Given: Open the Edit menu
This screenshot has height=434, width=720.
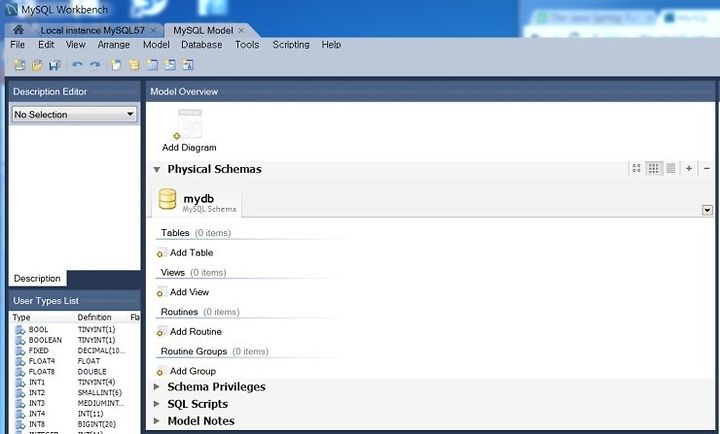Looking at the screenshot, I should pos(46,45).
